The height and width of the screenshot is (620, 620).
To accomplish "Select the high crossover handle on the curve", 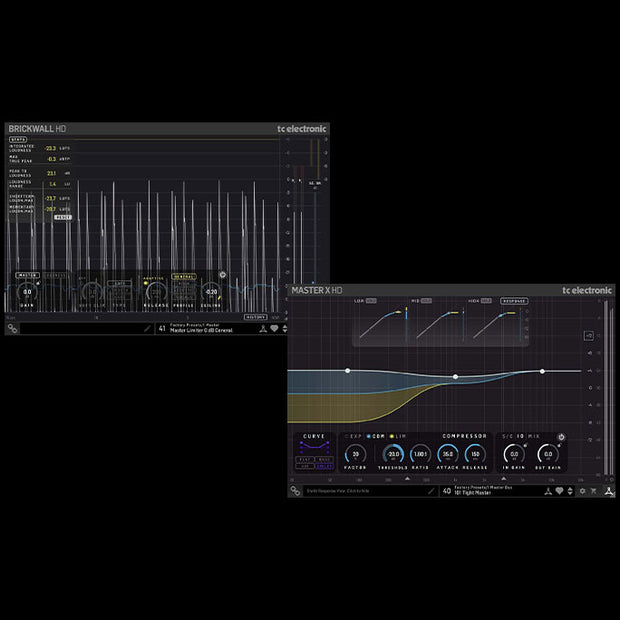I will (x=542, y=371).
